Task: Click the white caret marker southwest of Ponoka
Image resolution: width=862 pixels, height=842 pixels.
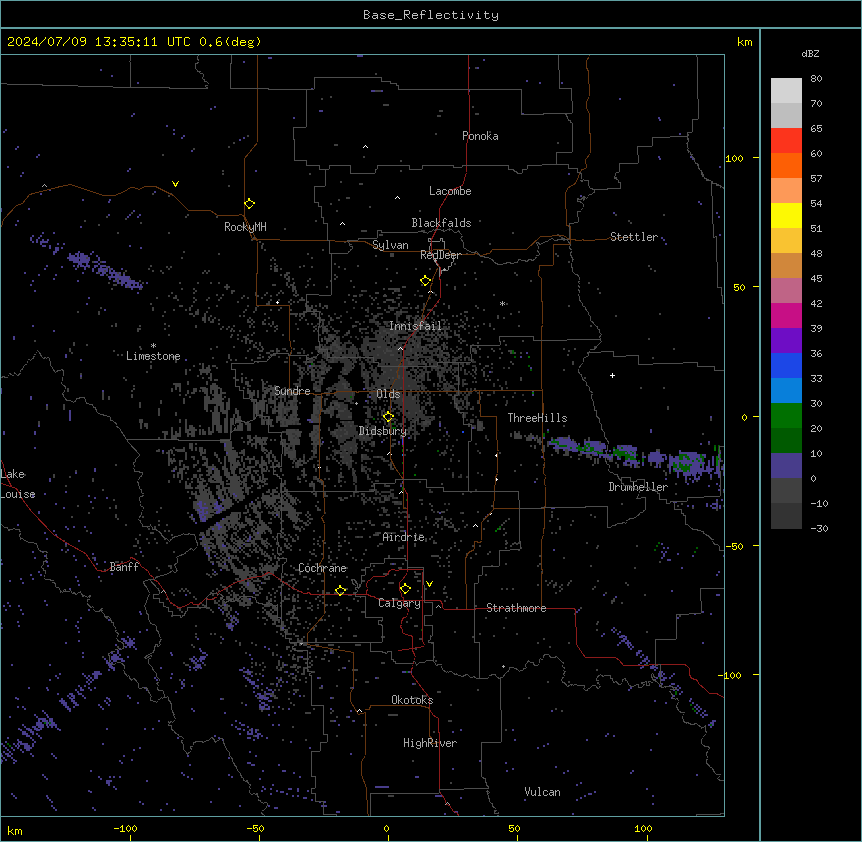Action: (365, 147)
